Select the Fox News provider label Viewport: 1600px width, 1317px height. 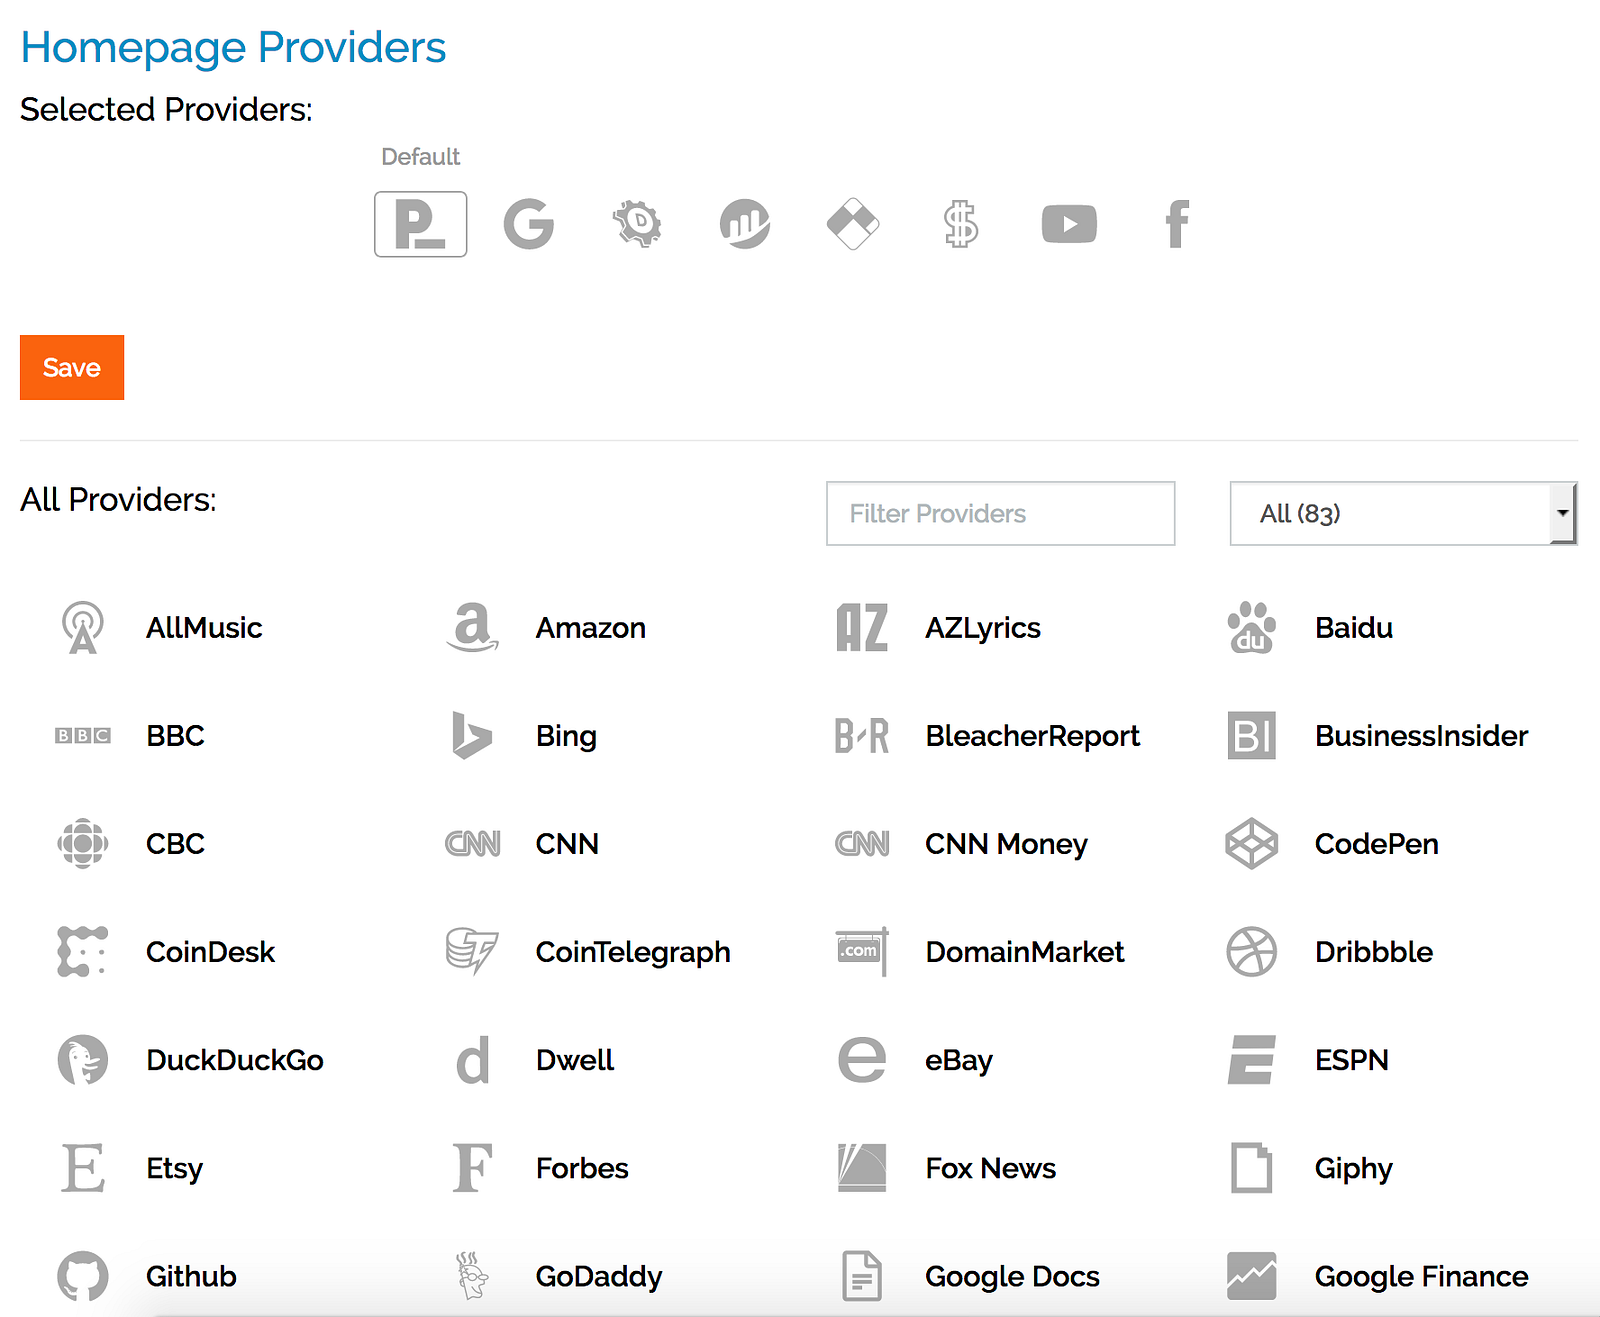click(x=990, y=1167)
